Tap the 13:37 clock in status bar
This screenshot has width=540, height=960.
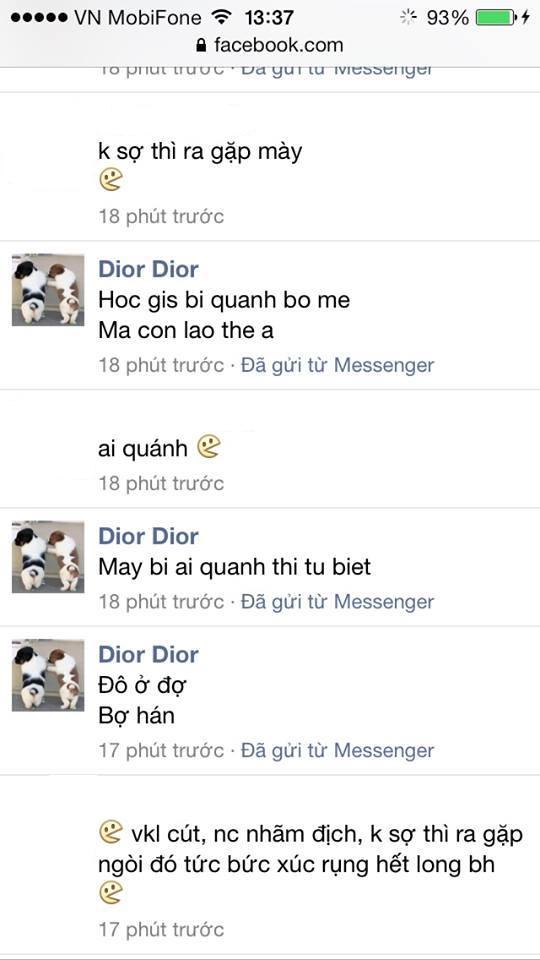(269, 17)
